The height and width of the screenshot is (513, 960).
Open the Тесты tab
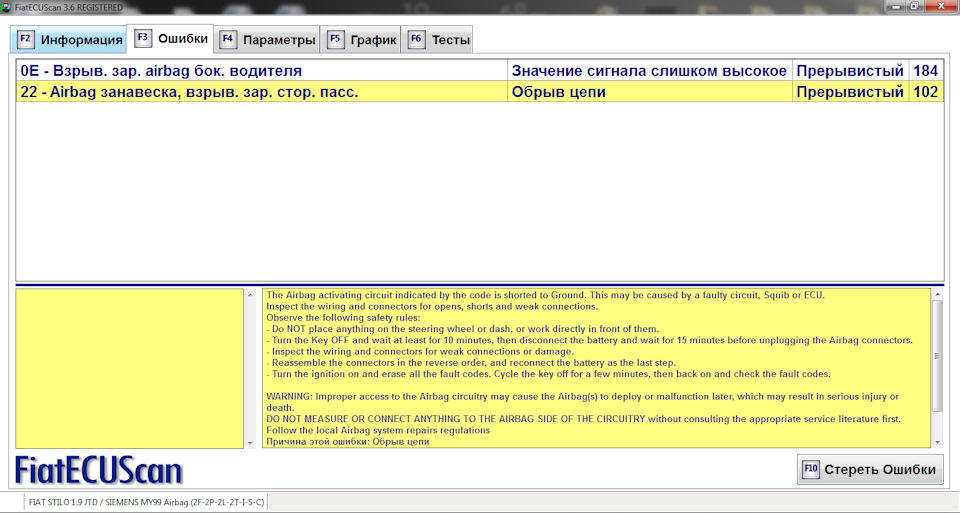(437, 40)
